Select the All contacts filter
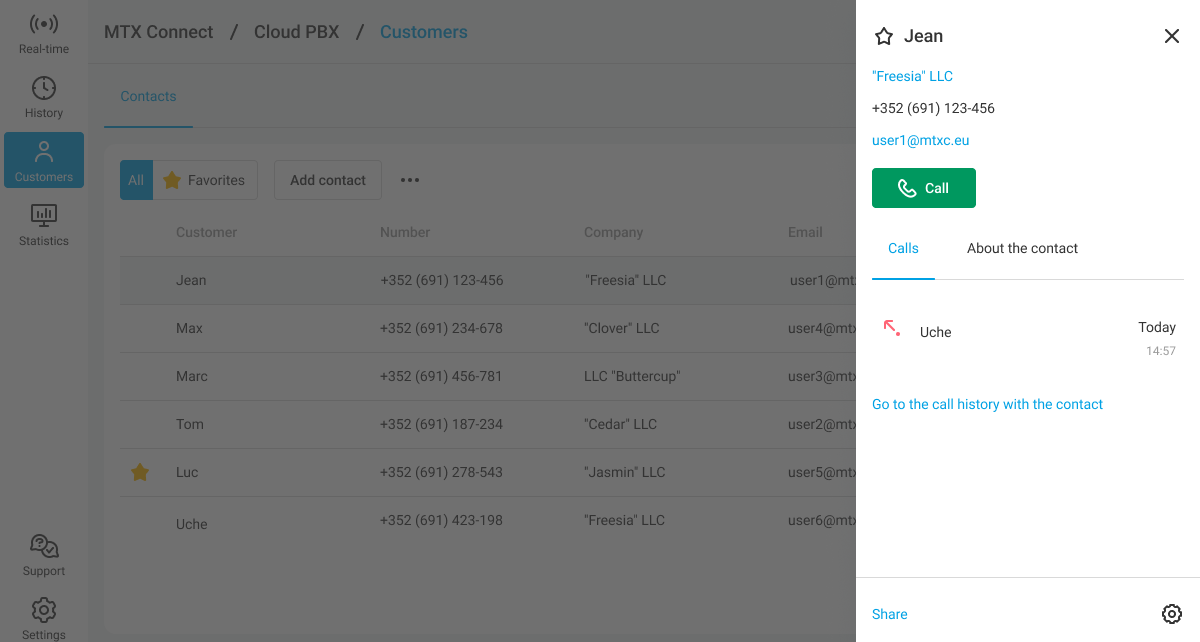Image resolution: width=1200 pixels, height=642 pixels. click(136, 180)
